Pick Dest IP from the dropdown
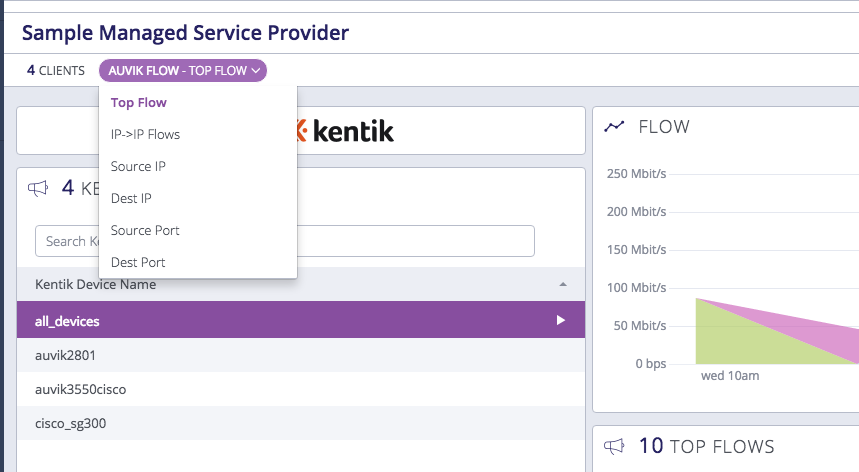 [131, 198]
